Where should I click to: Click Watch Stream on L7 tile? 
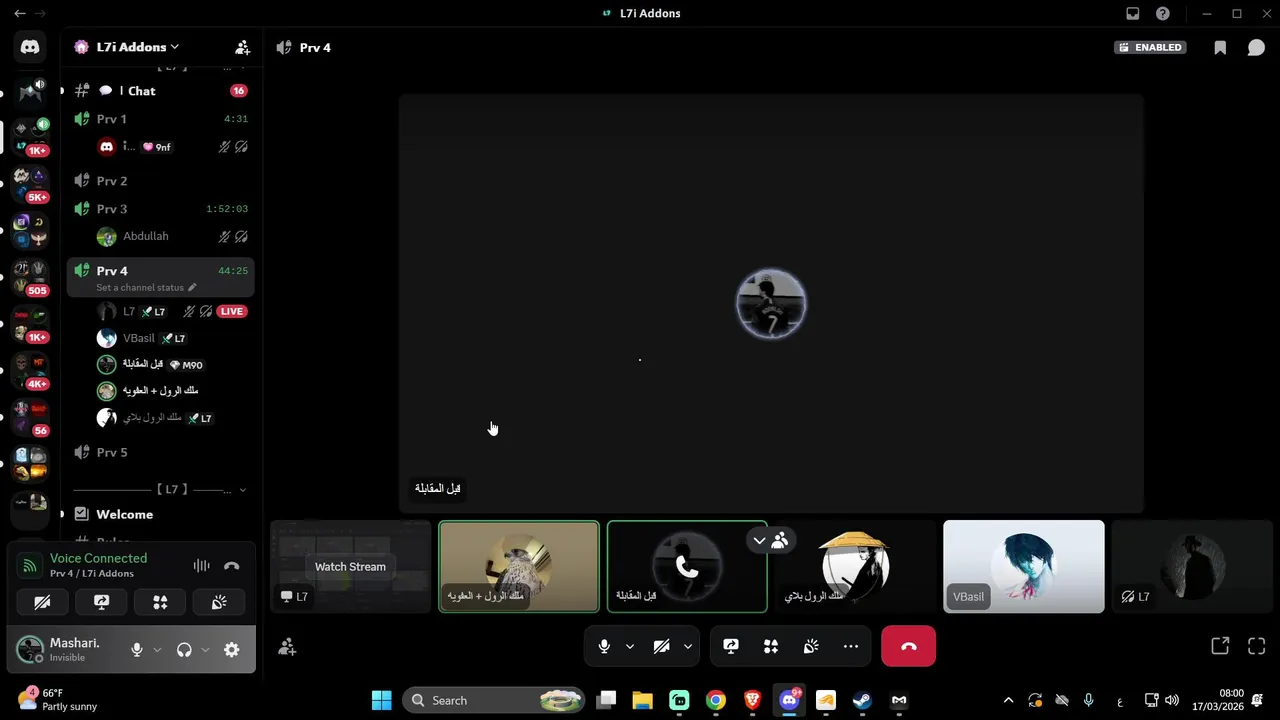[350, 567]
